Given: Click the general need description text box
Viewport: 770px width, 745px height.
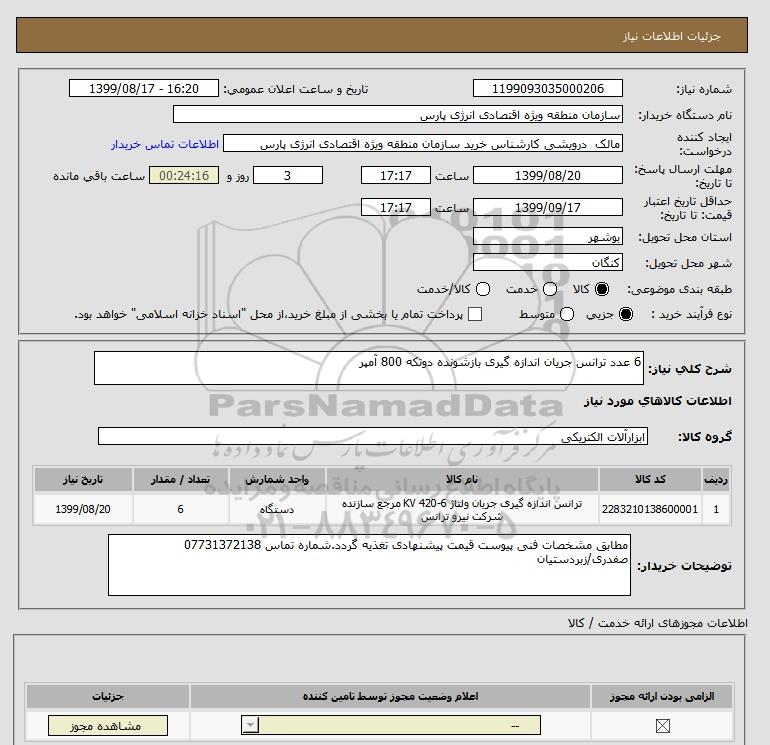Looking at the screenshot, I should coord(369,368).
